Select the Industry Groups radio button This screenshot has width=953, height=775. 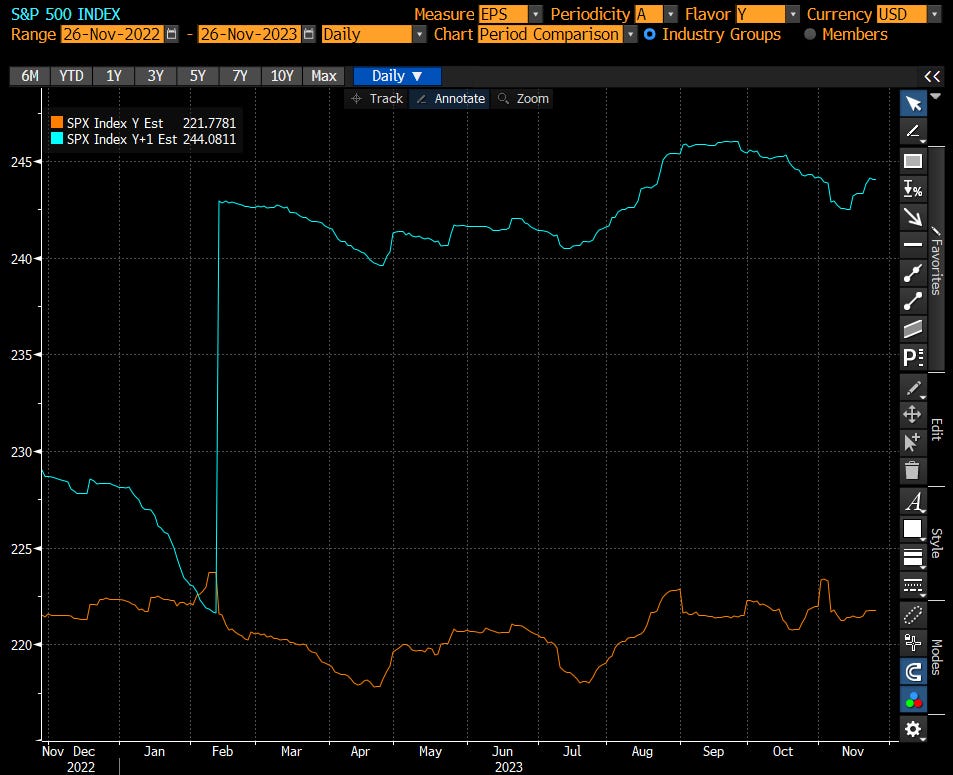click(650, 34)
